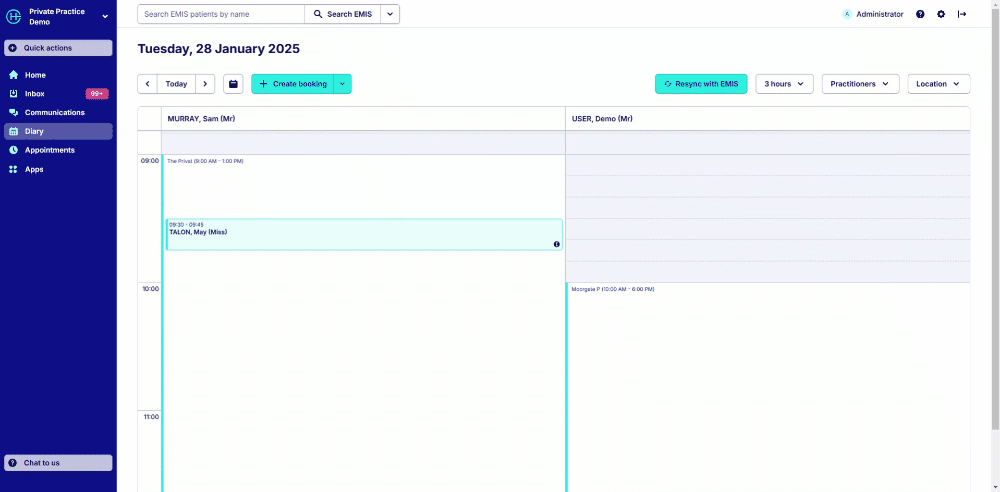
Task: Click info icon on TALON appointment
Action: pos(556,244)
